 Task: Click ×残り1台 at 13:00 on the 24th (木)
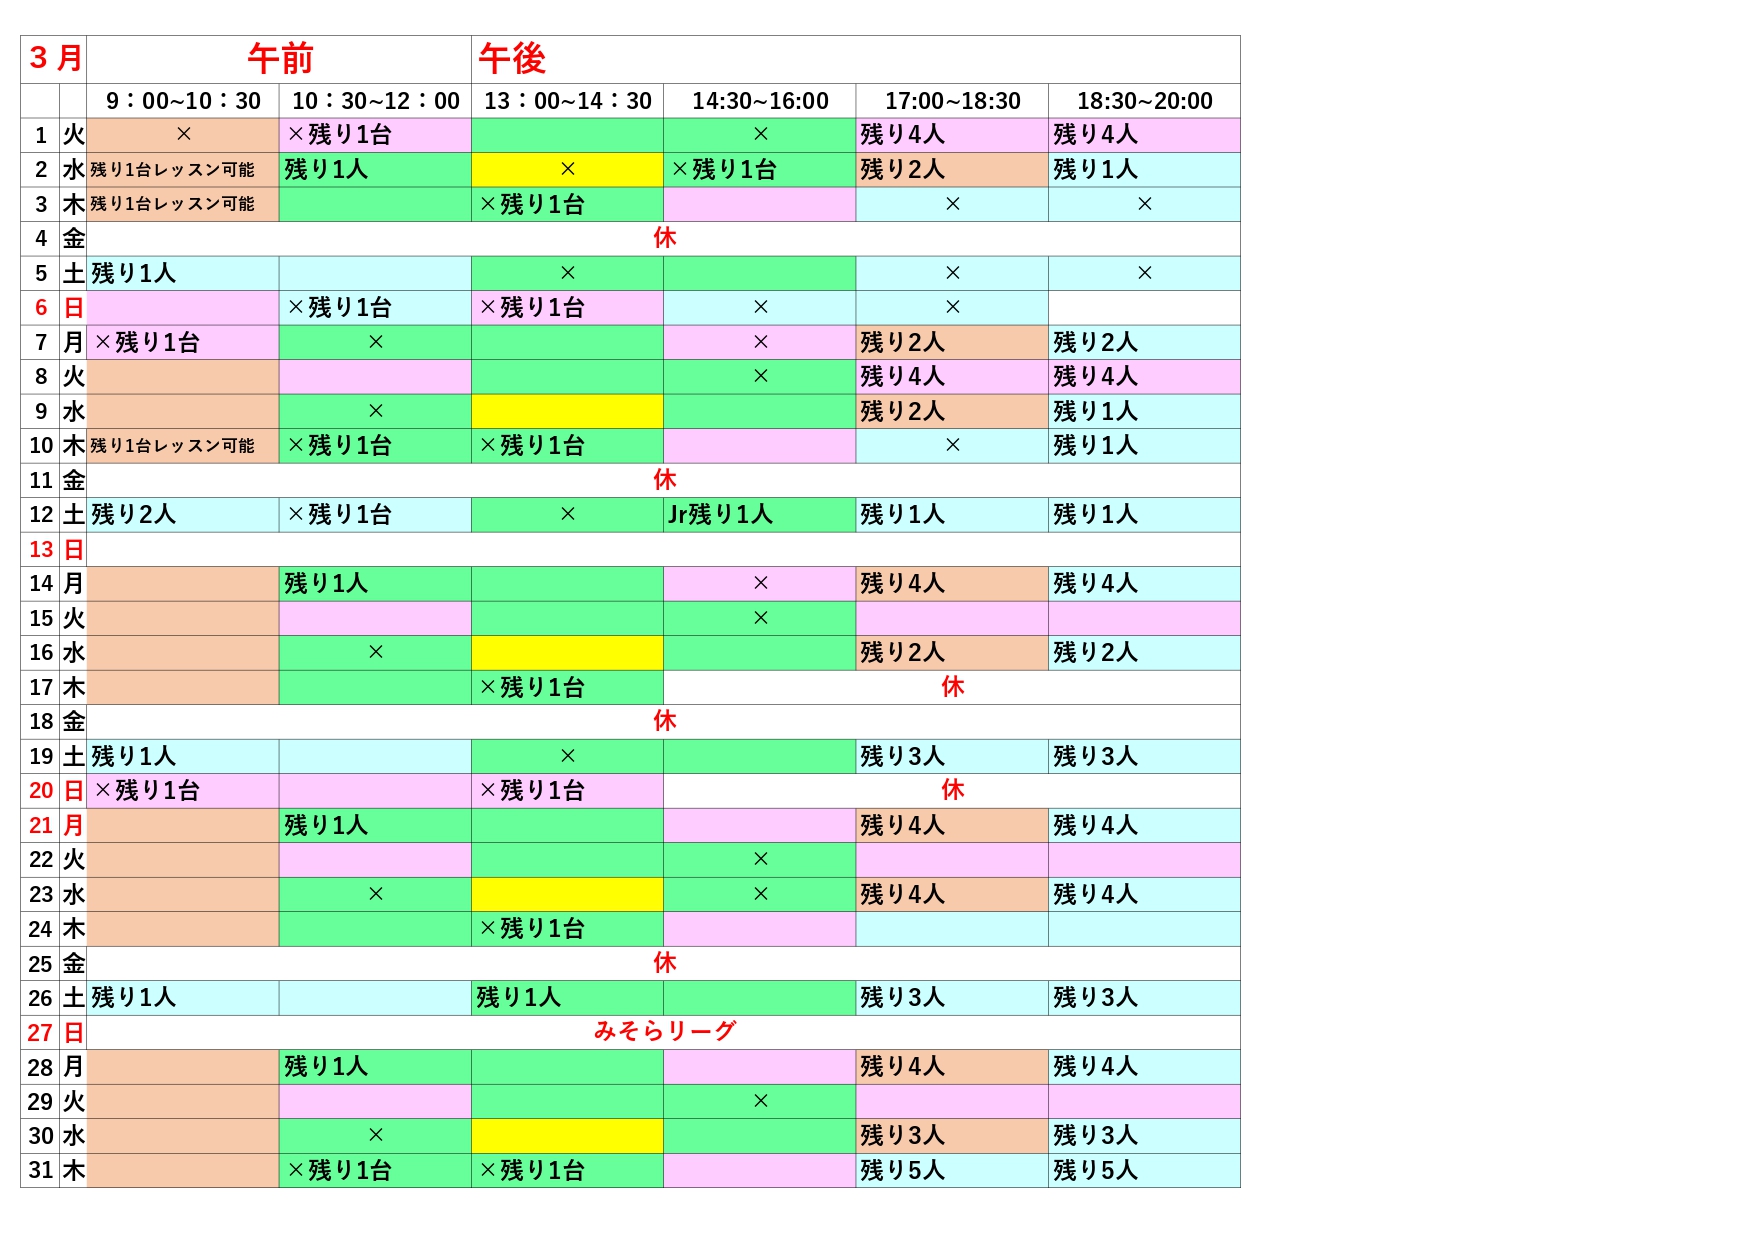[531, 928]
